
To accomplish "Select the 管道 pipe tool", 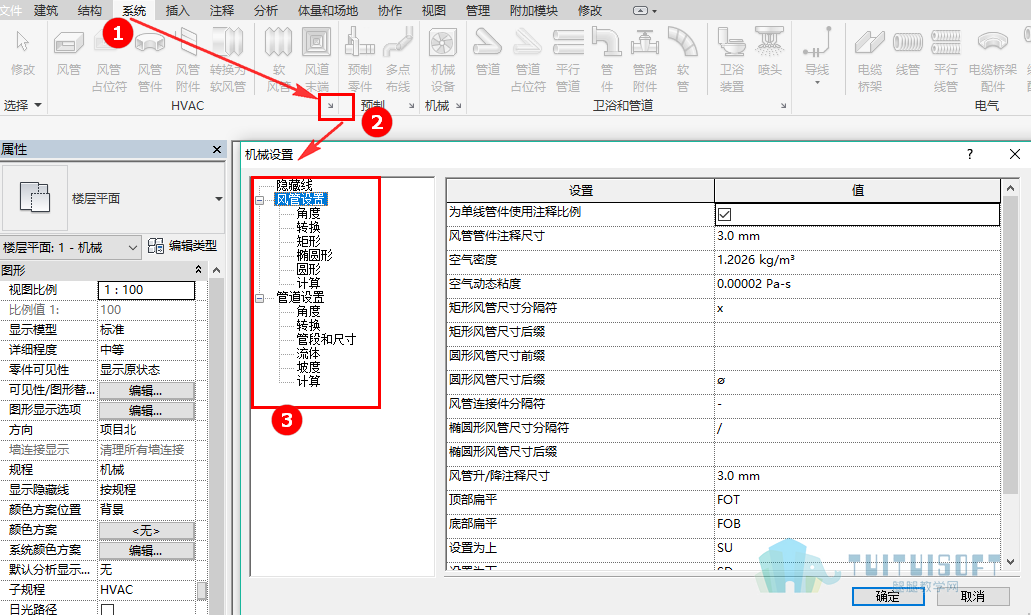I will (x=488, y=52).
